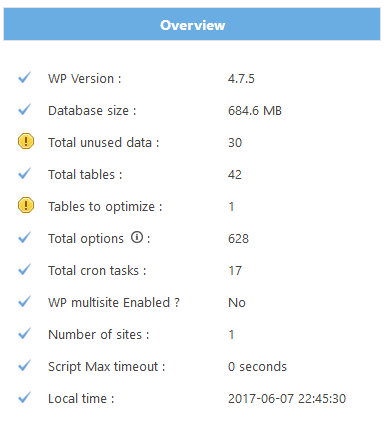Click the checkmark icon next to WP Version

coord(25,77)
